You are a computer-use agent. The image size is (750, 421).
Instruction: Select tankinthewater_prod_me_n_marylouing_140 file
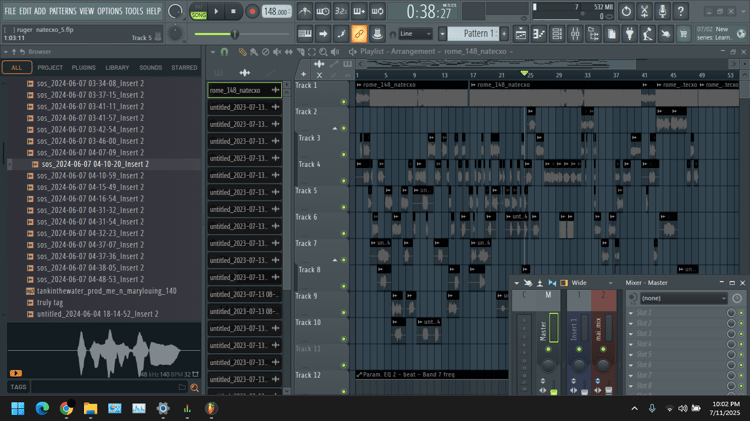pyautogui.click(x=106, y=291)
